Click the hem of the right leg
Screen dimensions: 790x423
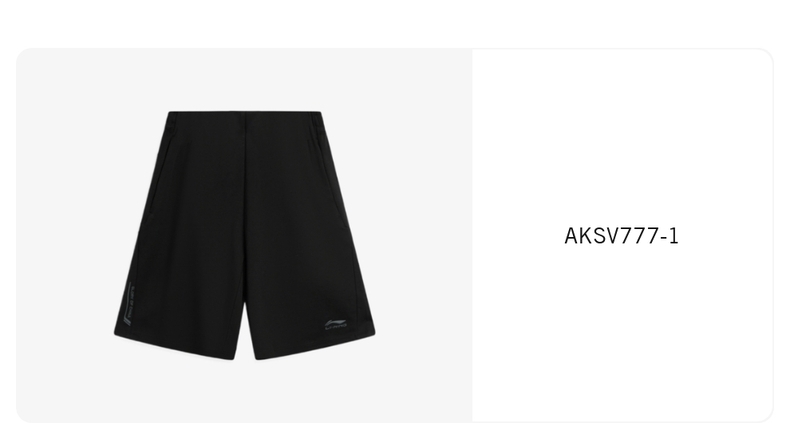click(x=315, y=348)
